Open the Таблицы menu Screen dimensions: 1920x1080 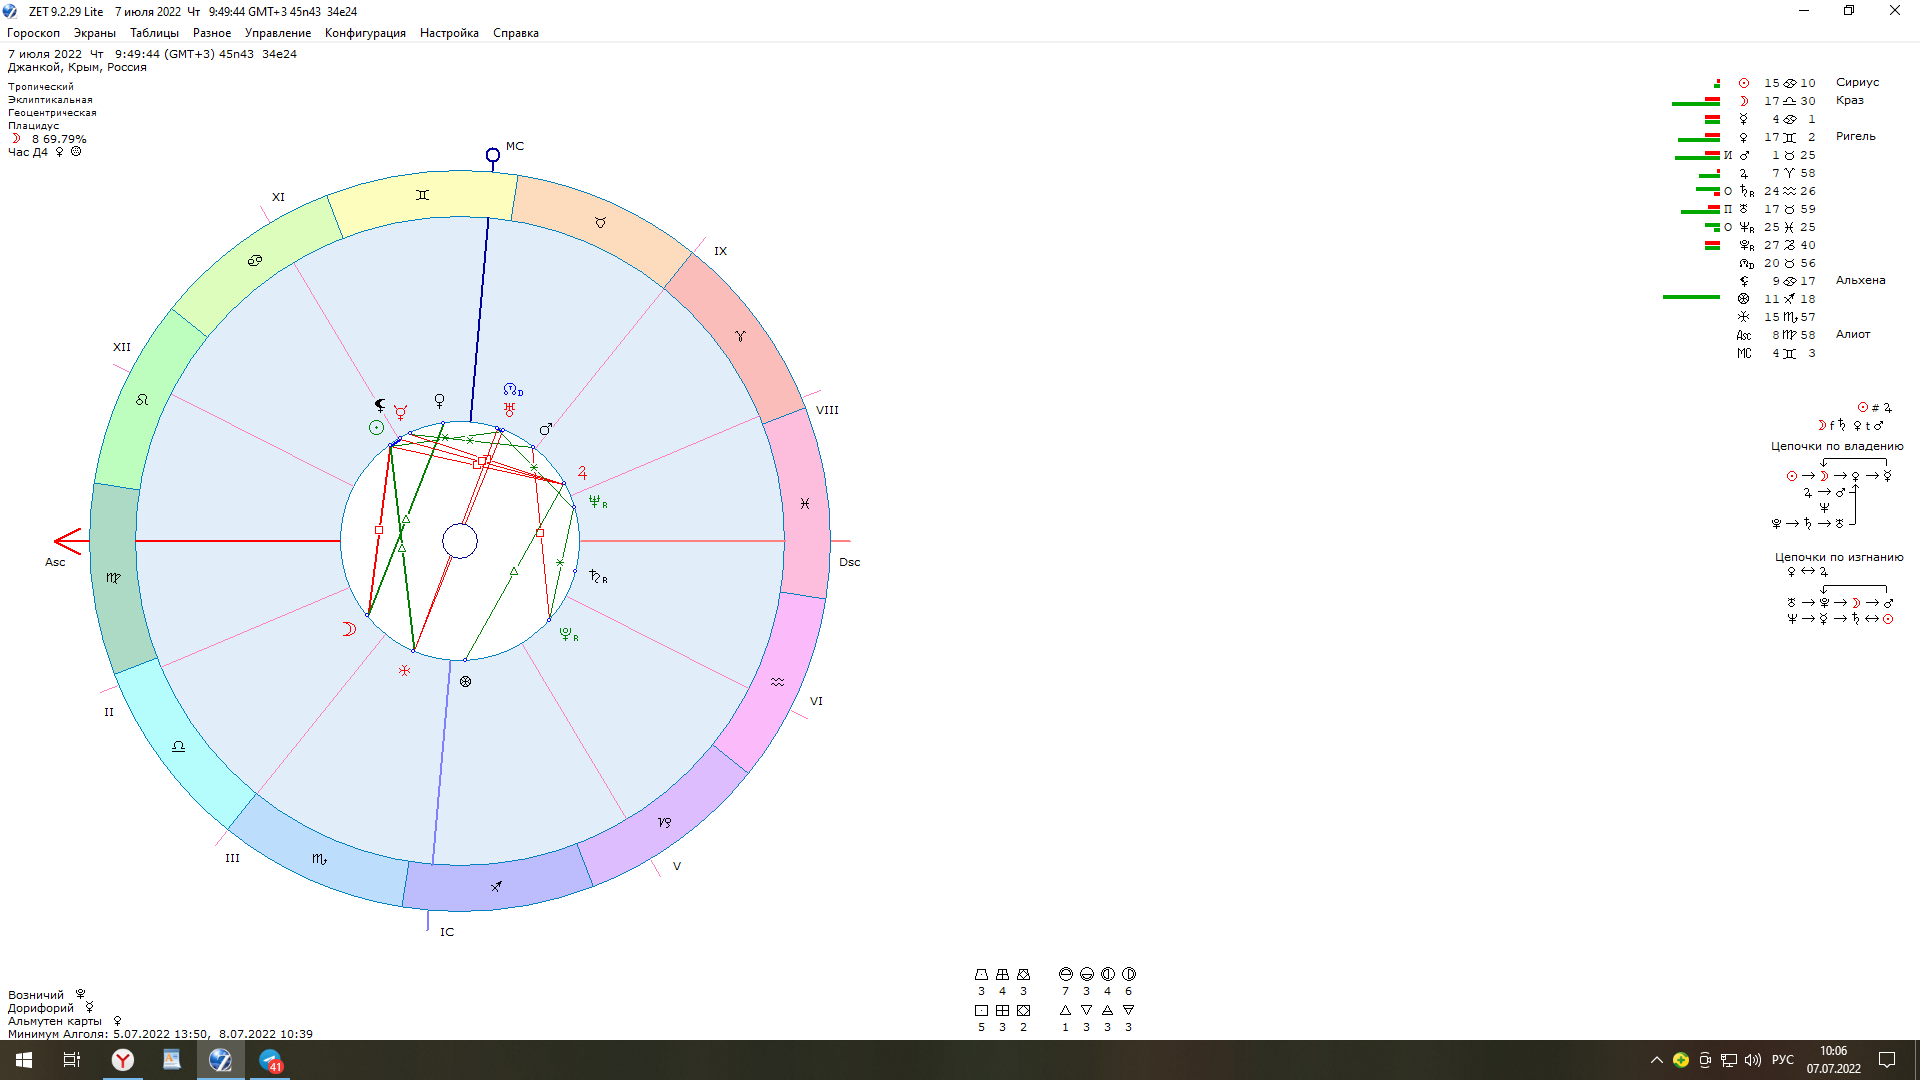[x=154, y=33]
